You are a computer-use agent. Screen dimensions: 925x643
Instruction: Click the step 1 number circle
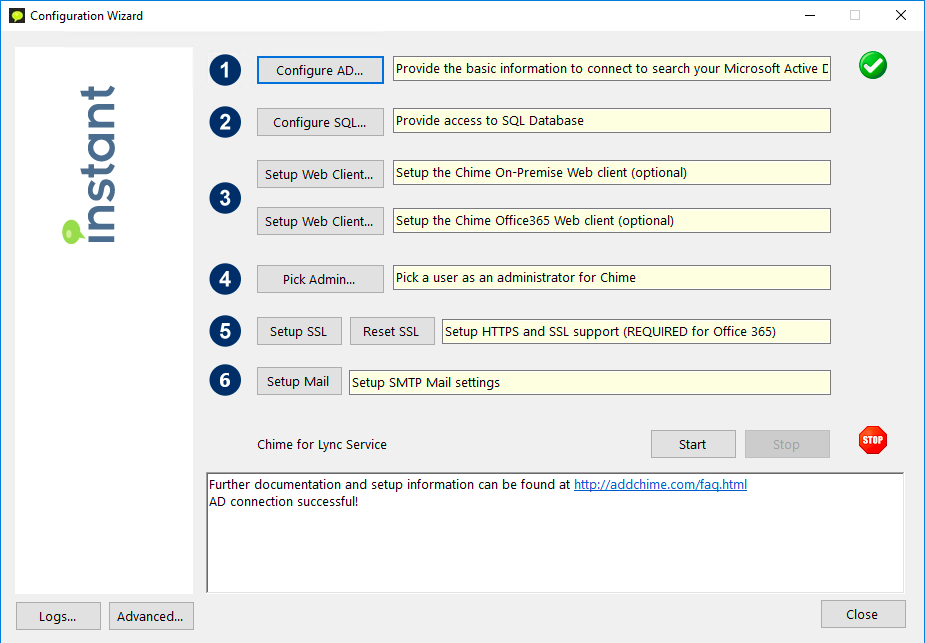(x=225, y=70)
